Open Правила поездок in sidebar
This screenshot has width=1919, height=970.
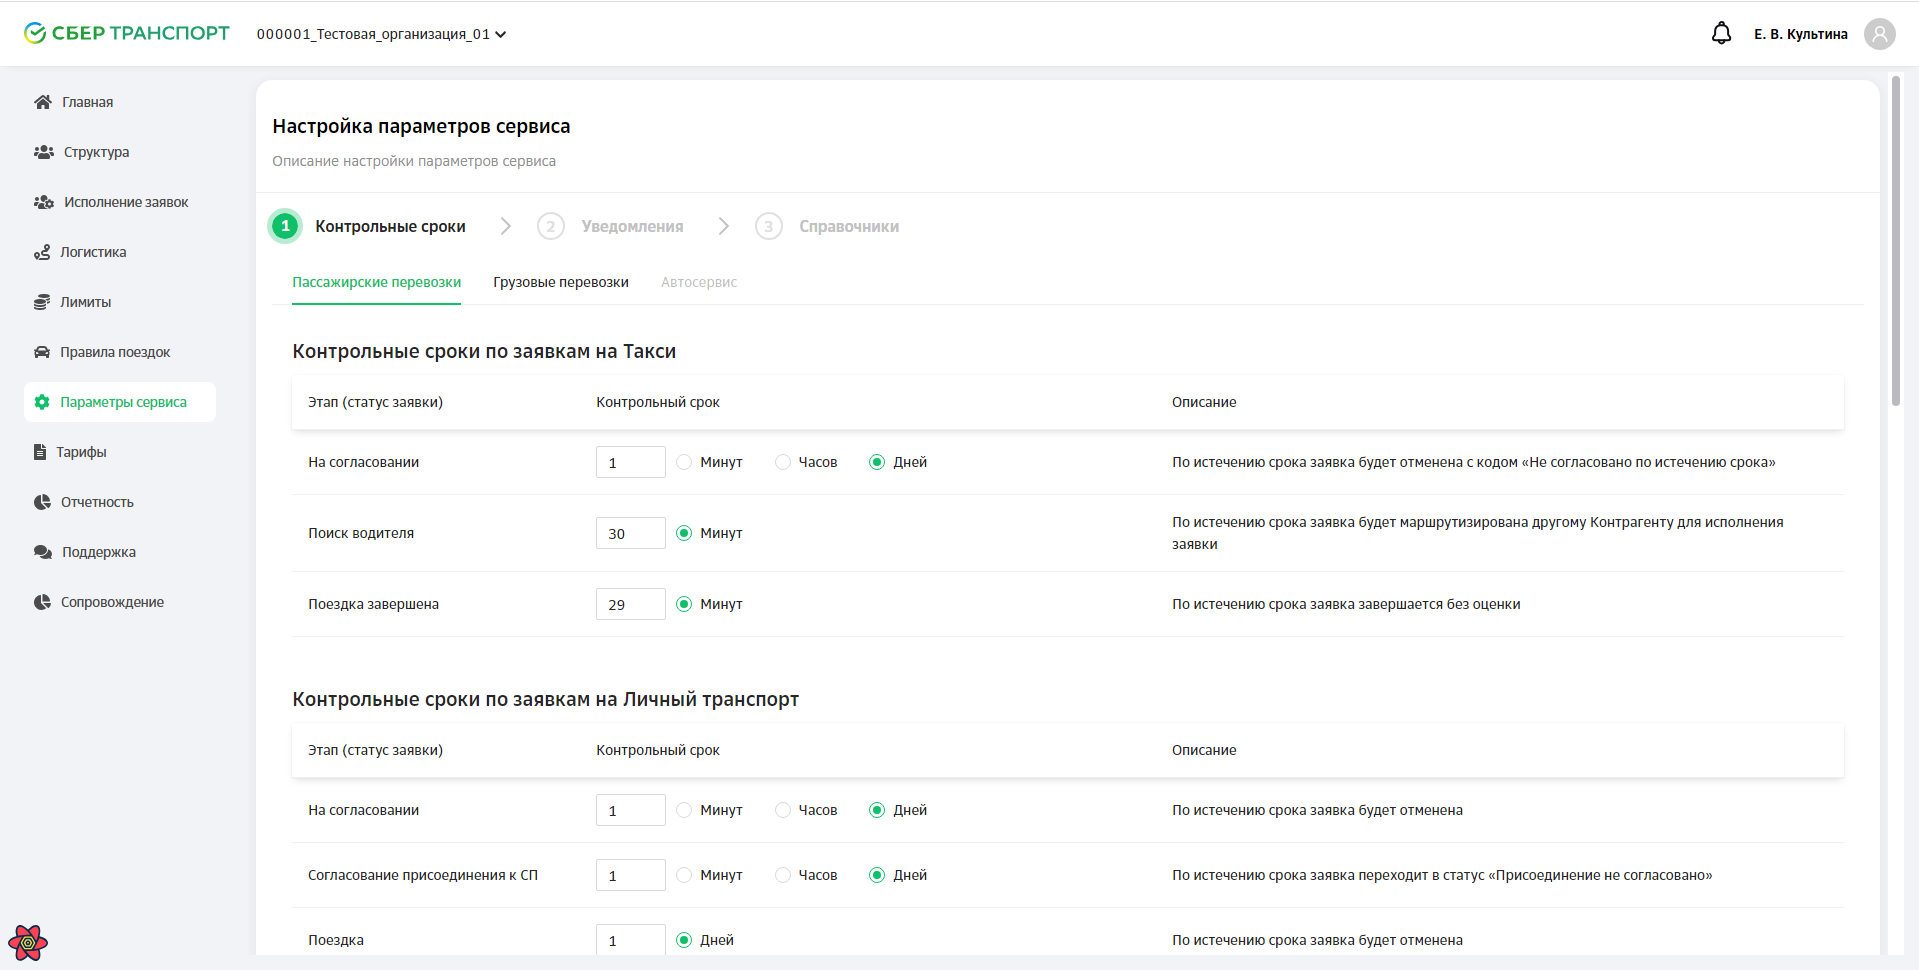point(115,352)
